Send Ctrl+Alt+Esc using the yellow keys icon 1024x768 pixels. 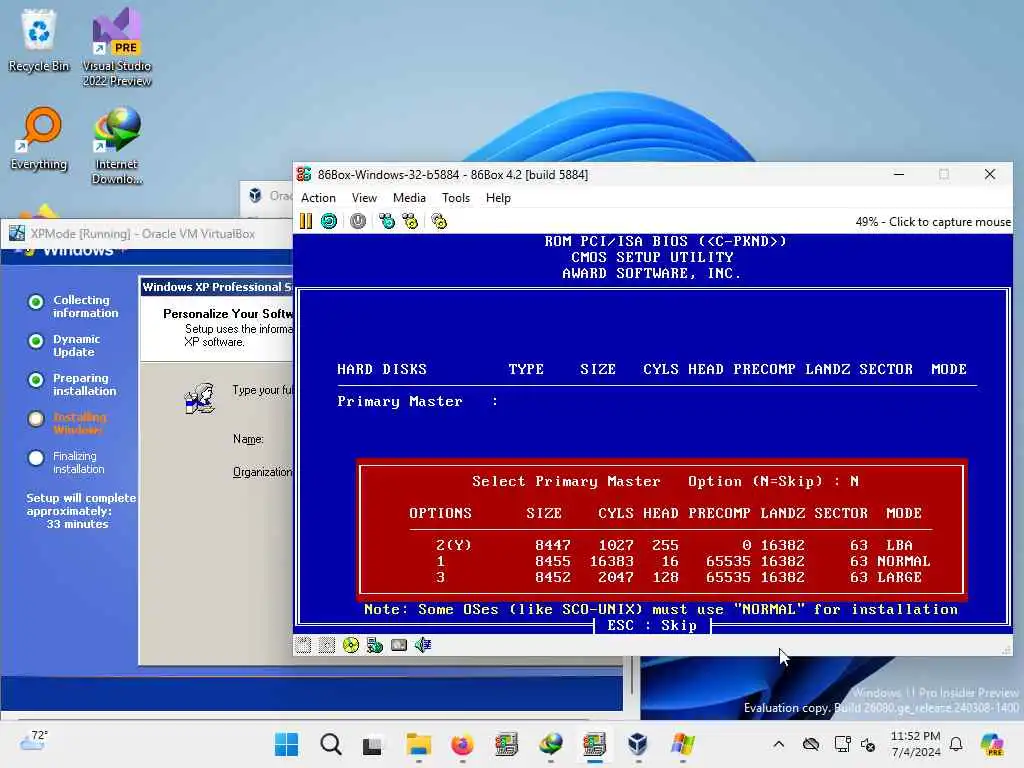point(410,221)
